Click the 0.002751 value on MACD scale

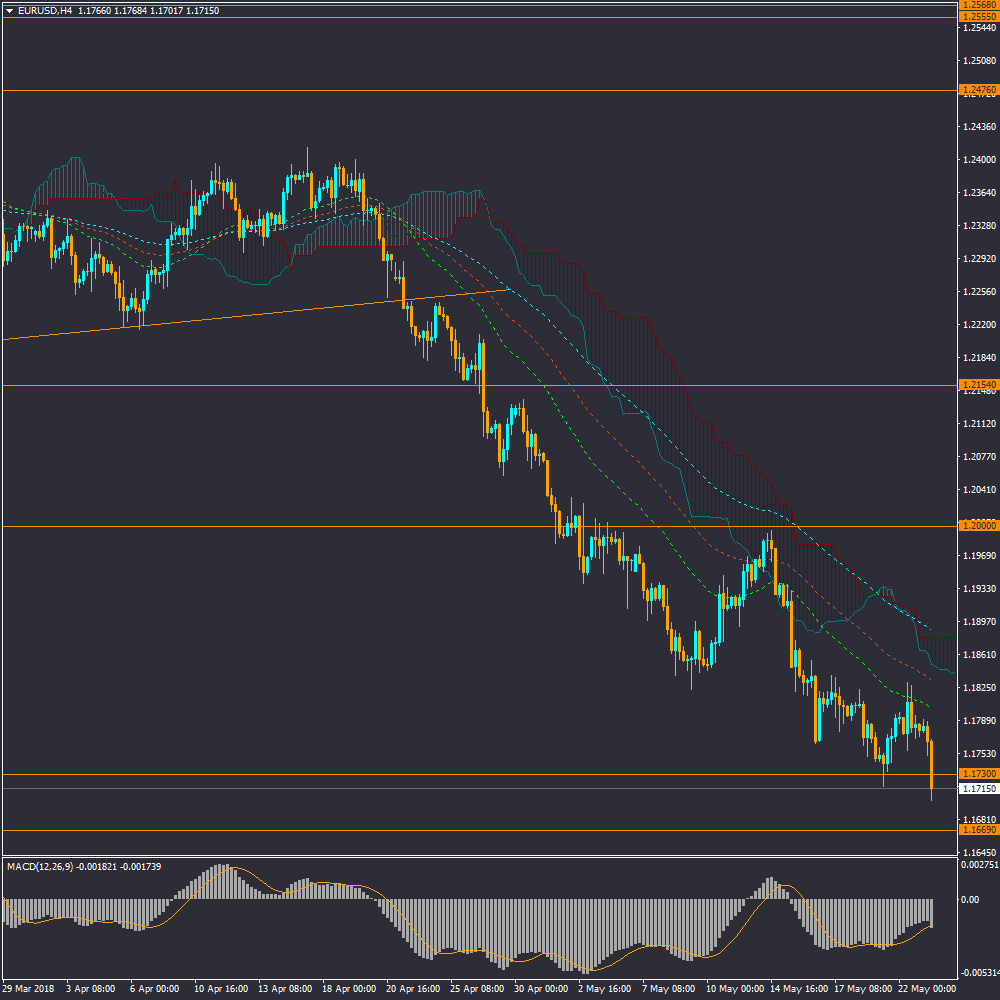978,863
